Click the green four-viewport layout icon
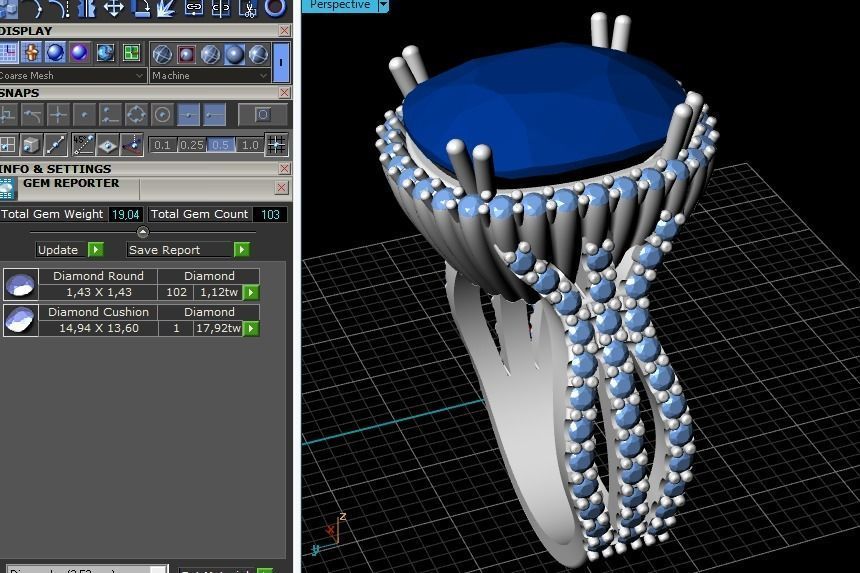Viewport: 860px width, 573px height. (132, 53)
